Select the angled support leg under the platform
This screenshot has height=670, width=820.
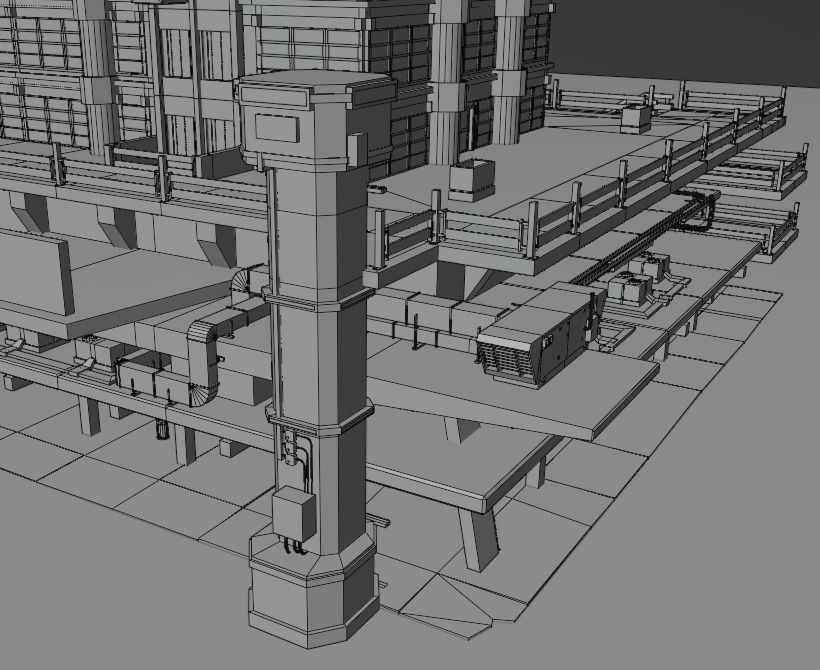coord(478,538)
